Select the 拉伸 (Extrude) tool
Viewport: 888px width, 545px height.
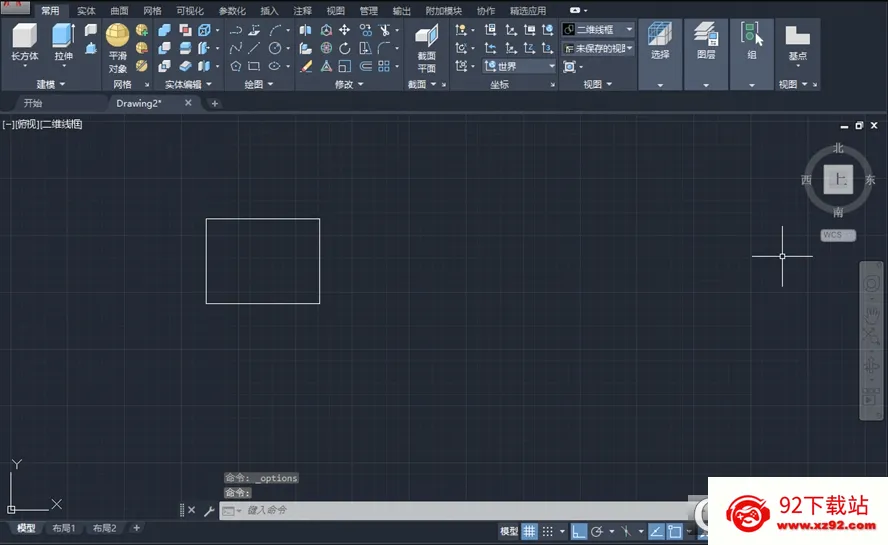63,41
